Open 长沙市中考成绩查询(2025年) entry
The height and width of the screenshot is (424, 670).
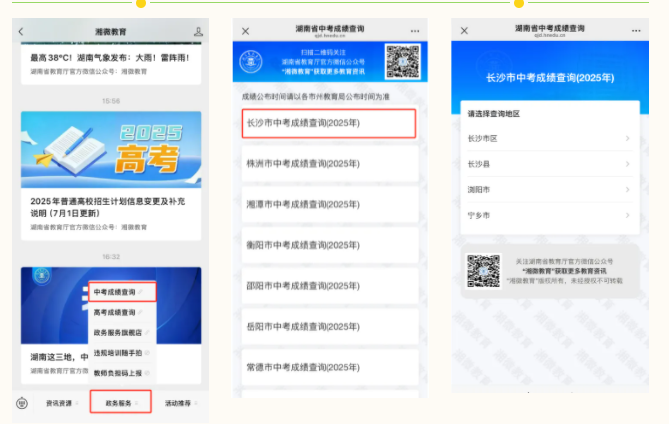point(329,123)
